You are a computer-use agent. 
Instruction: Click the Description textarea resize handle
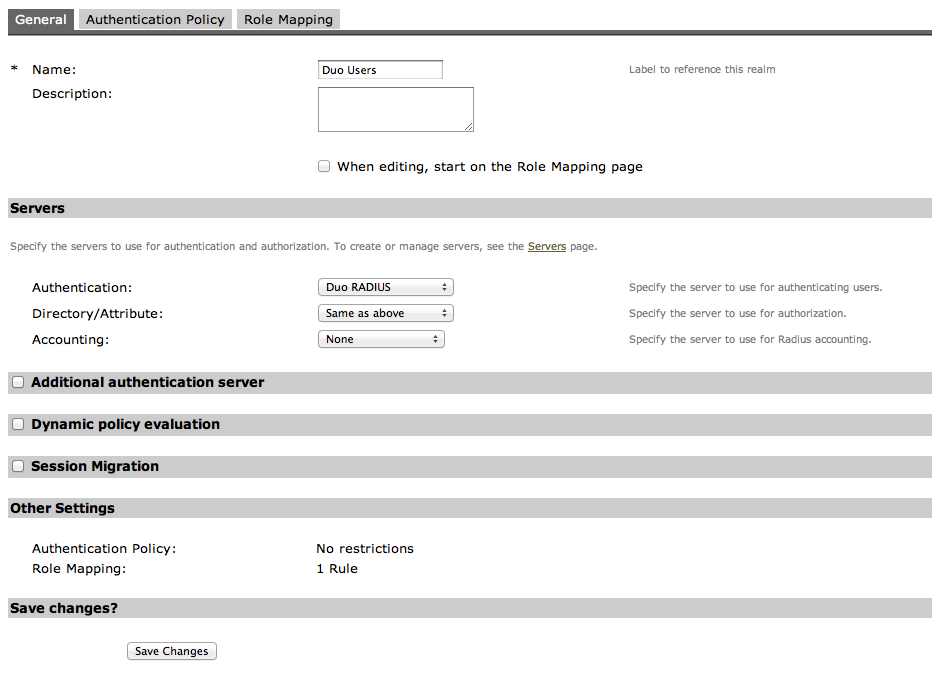point(469,128)
